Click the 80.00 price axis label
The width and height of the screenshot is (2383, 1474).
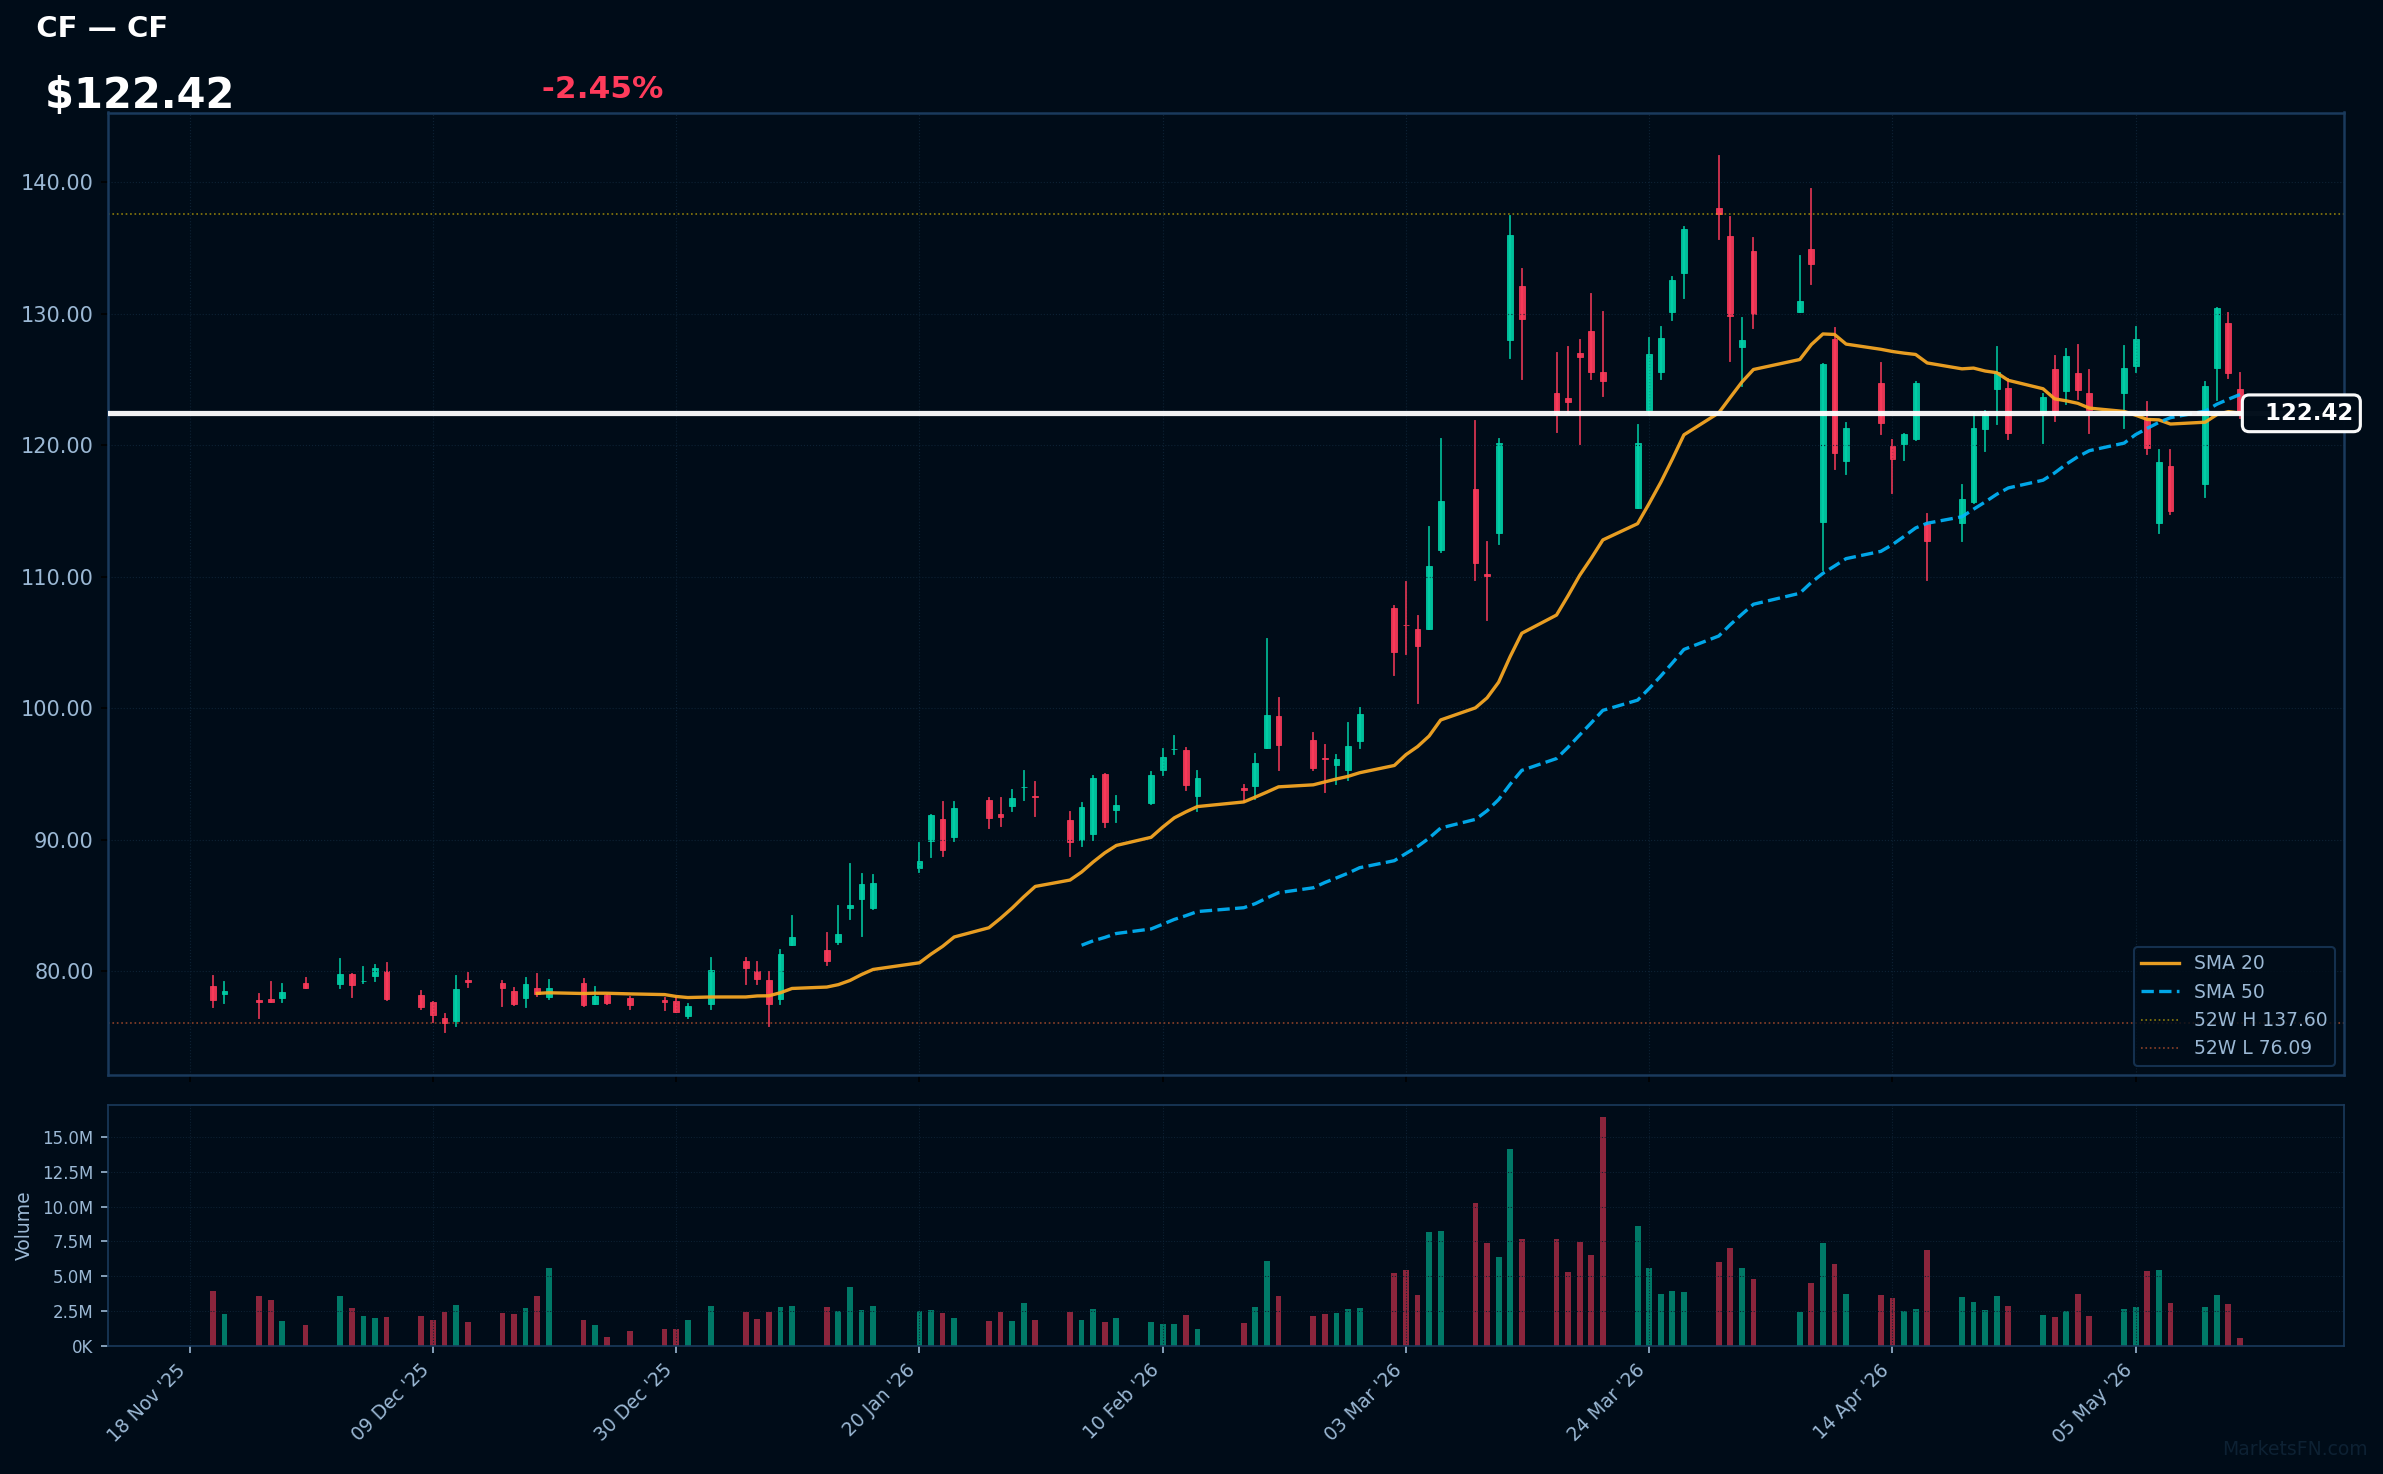62,972
